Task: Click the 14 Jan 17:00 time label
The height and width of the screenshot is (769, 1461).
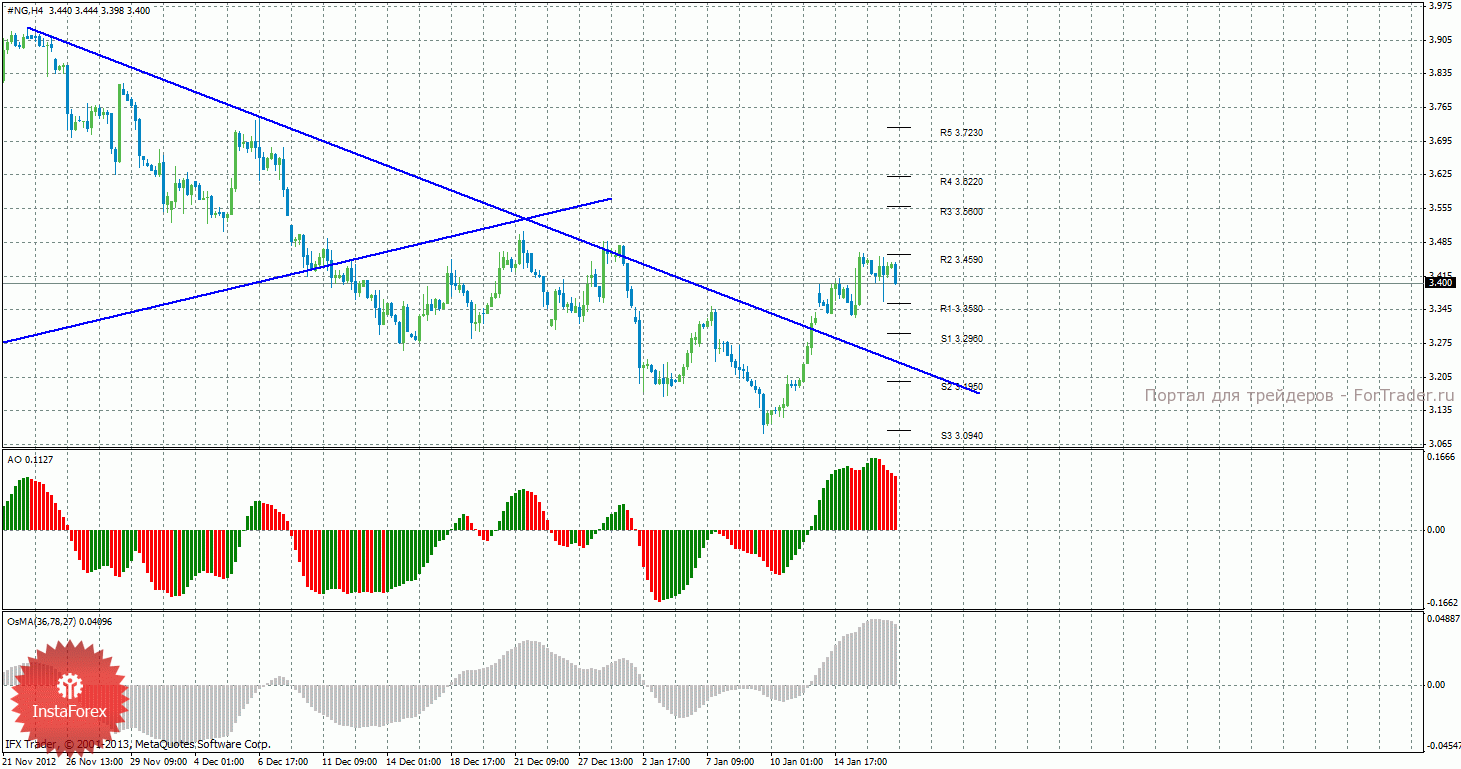Action: (861, 762)
